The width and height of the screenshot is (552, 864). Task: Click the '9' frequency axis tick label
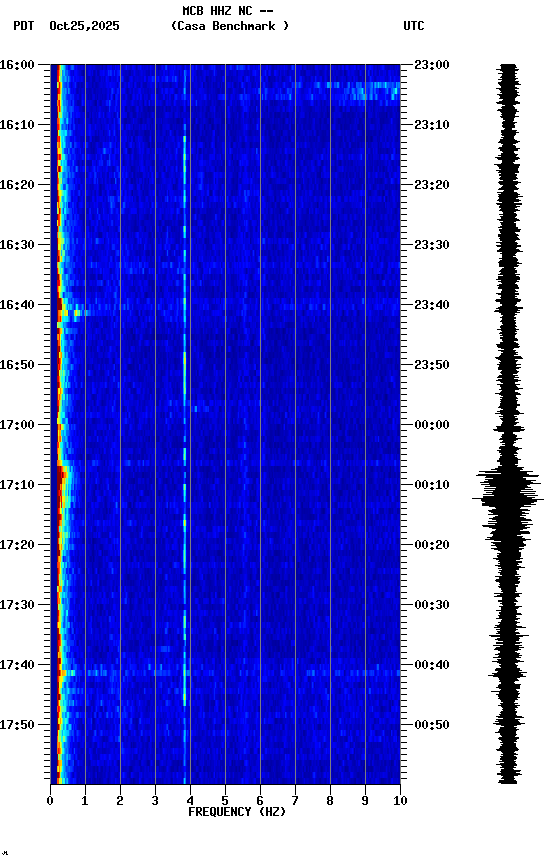[365, 801]
